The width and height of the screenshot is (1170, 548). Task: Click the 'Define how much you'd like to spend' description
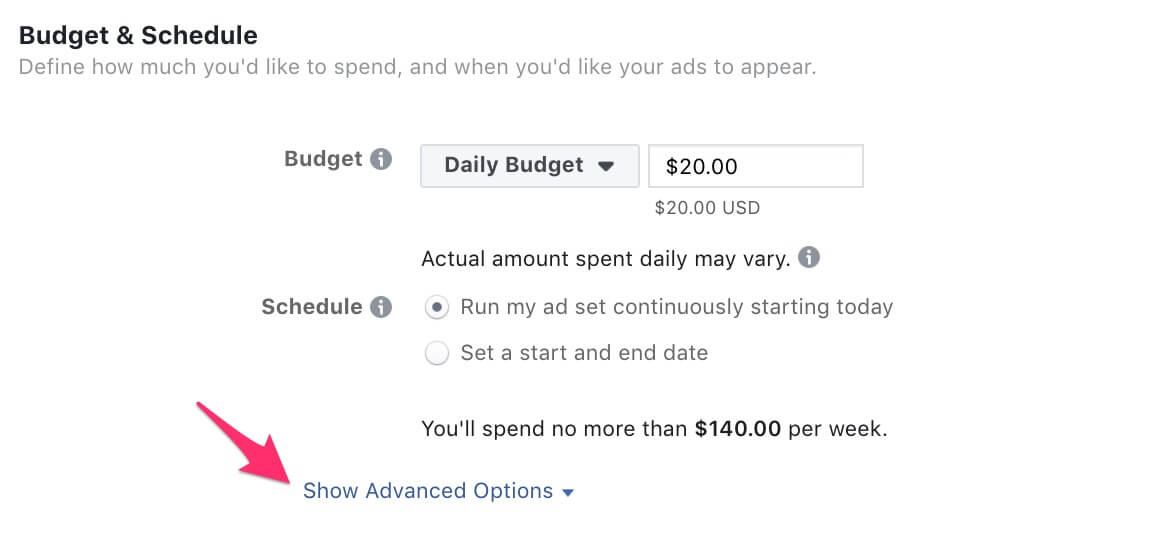(417, 67)
